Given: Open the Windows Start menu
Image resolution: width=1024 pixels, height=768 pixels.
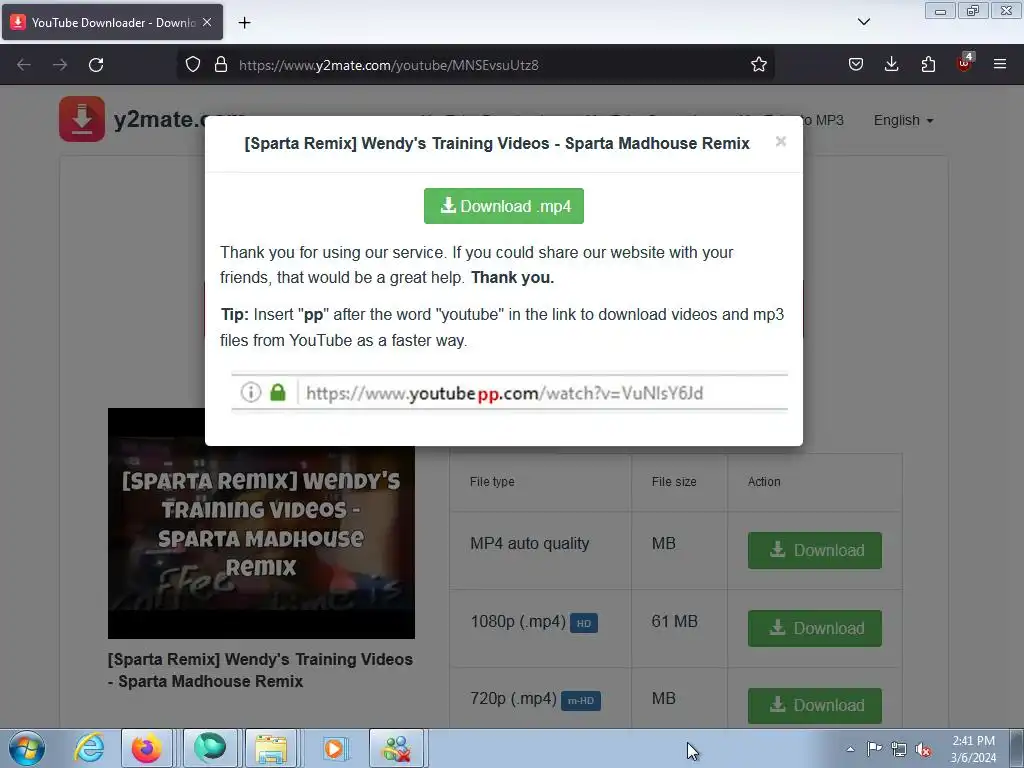Looking at the screenshot, I should (x=27, y=748).
